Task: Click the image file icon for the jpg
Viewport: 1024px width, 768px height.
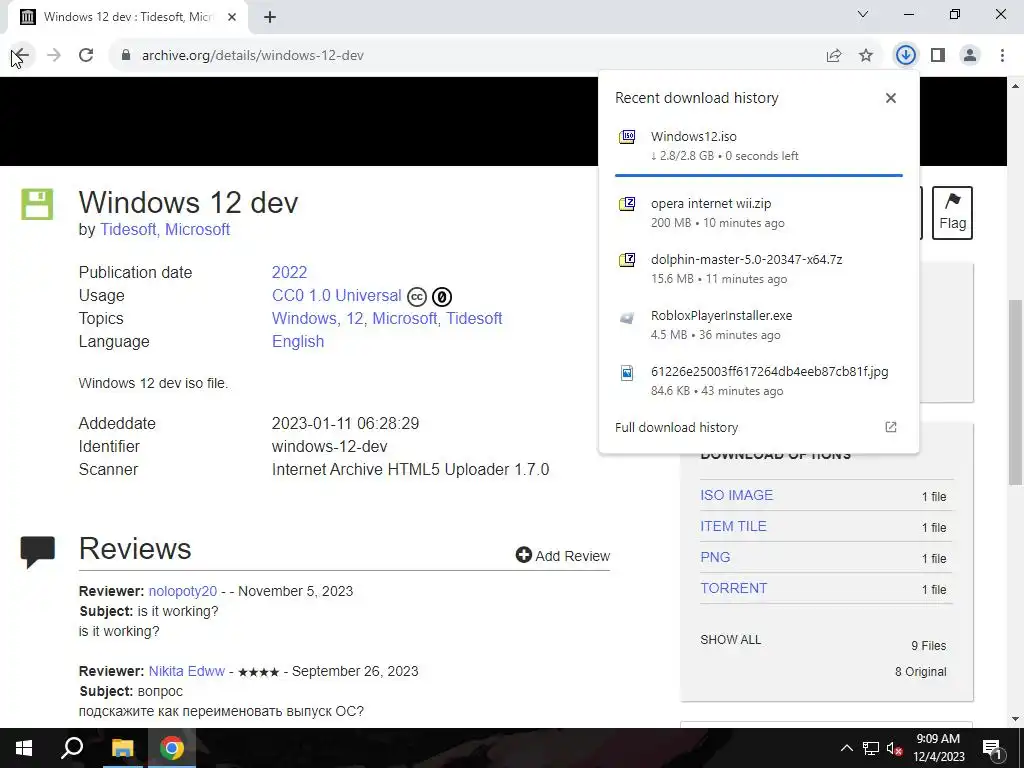Action: pos(627,373)
